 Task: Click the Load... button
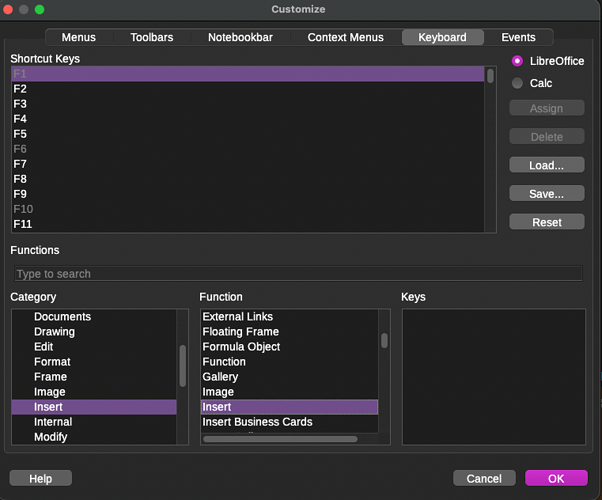546,165
